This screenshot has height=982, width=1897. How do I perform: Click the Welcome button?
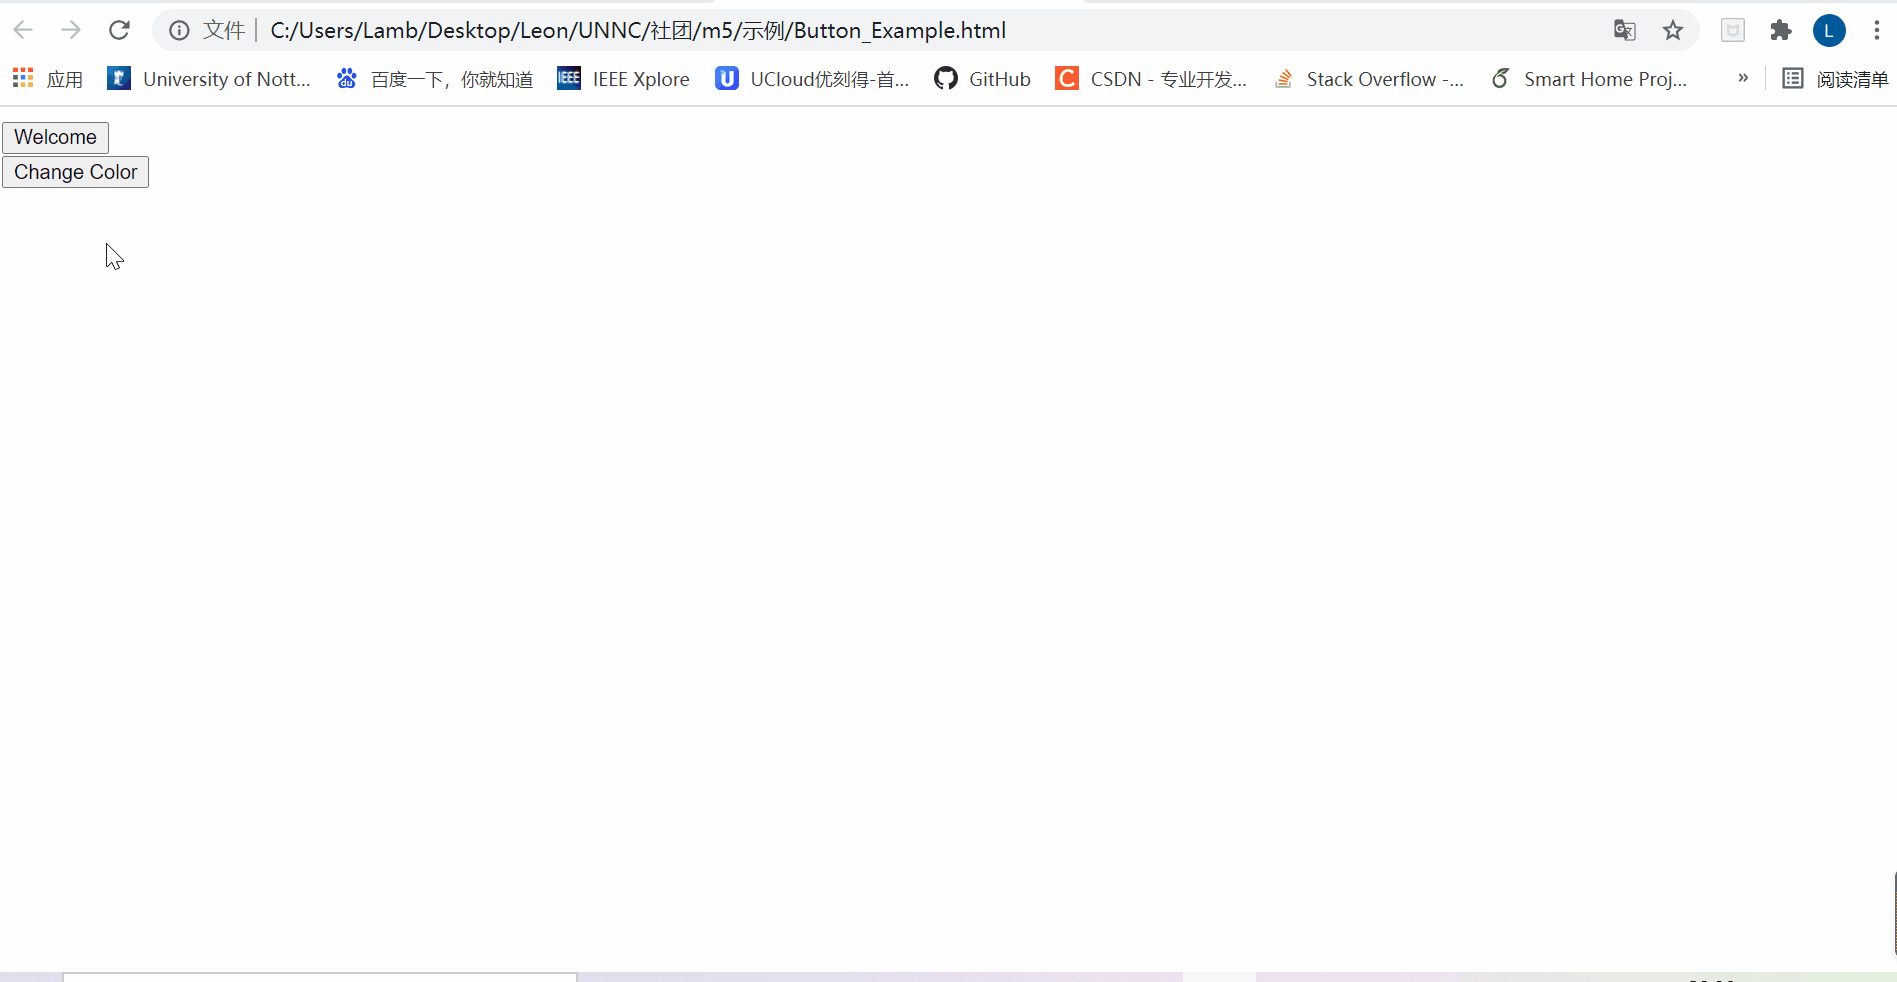coord(55,137)
